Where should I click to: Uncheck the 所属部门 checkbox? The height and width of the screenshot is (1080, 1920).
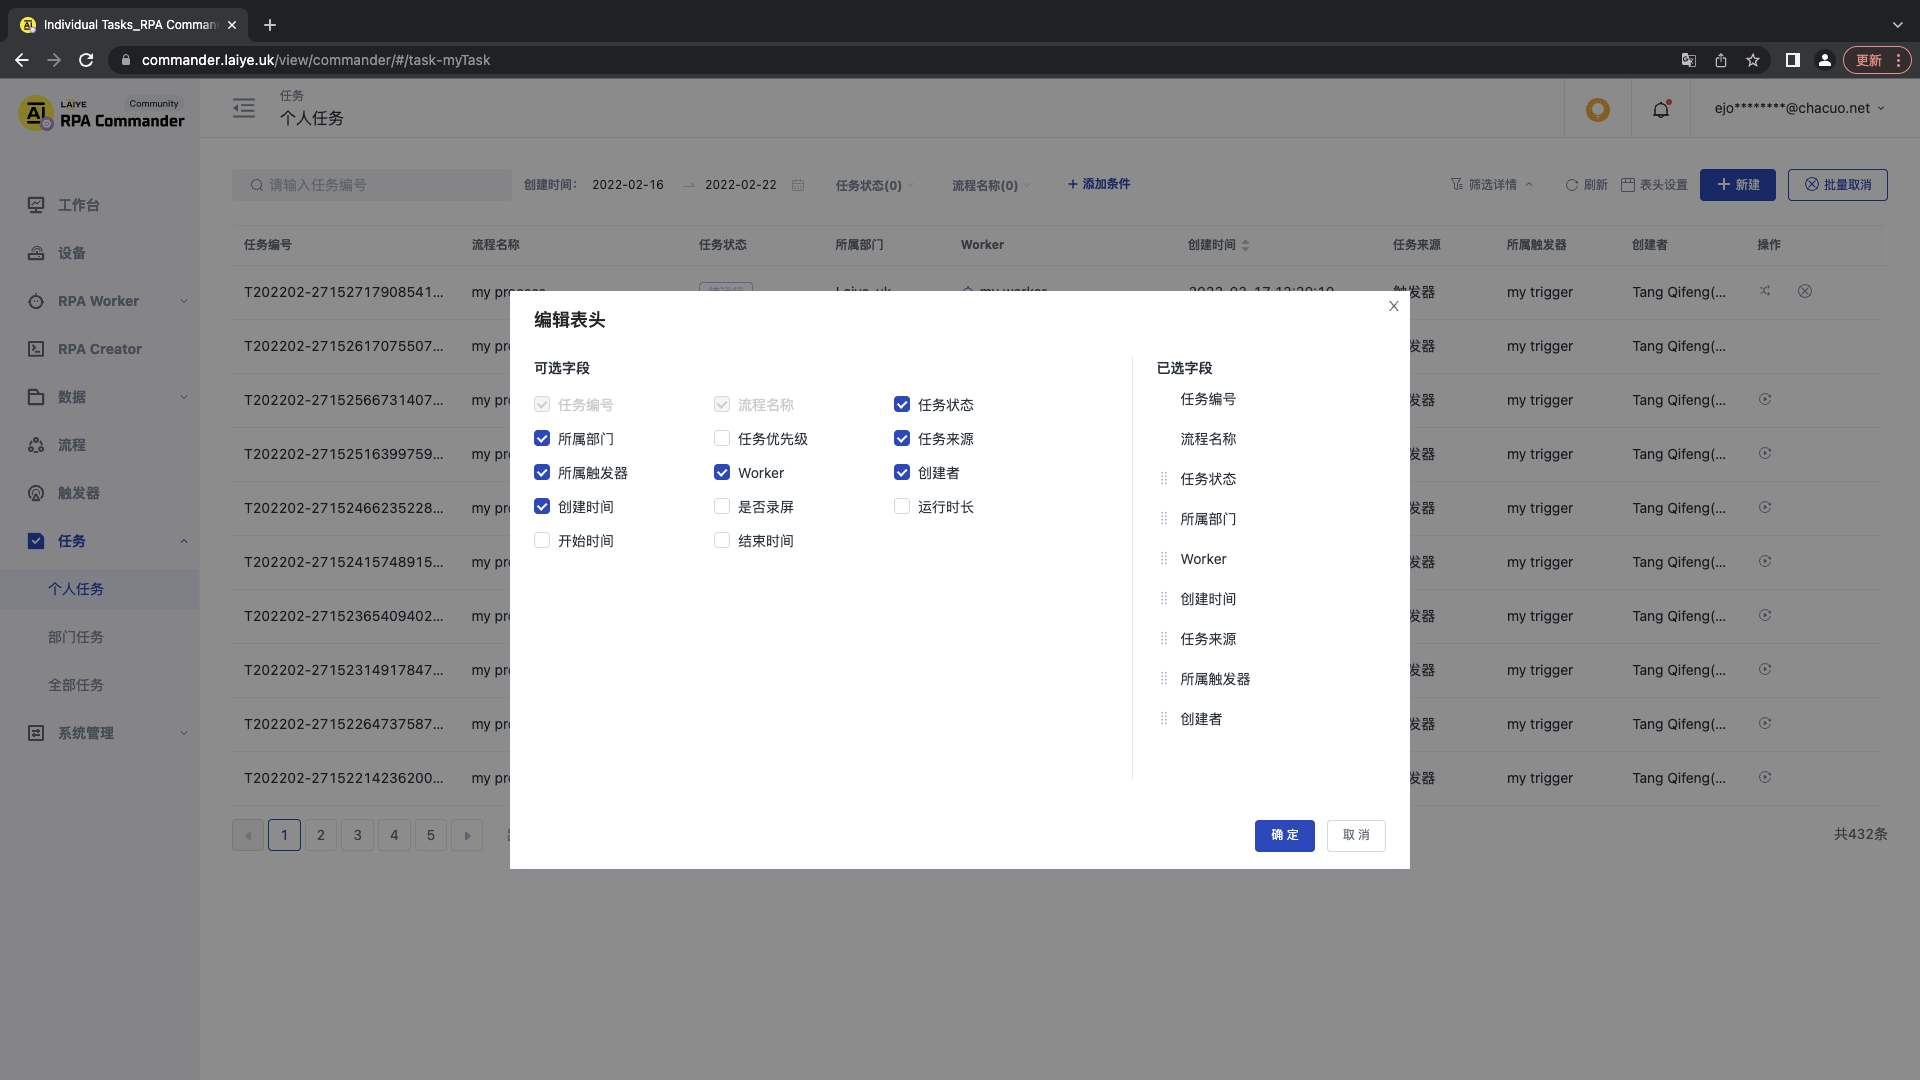point(542,439)
